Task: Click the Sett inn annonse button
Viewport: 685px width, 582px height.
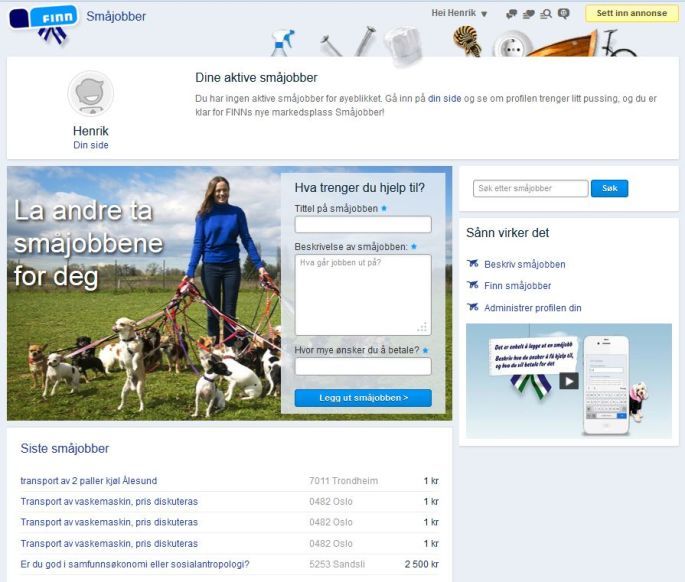Action: (x=632, y=14)
